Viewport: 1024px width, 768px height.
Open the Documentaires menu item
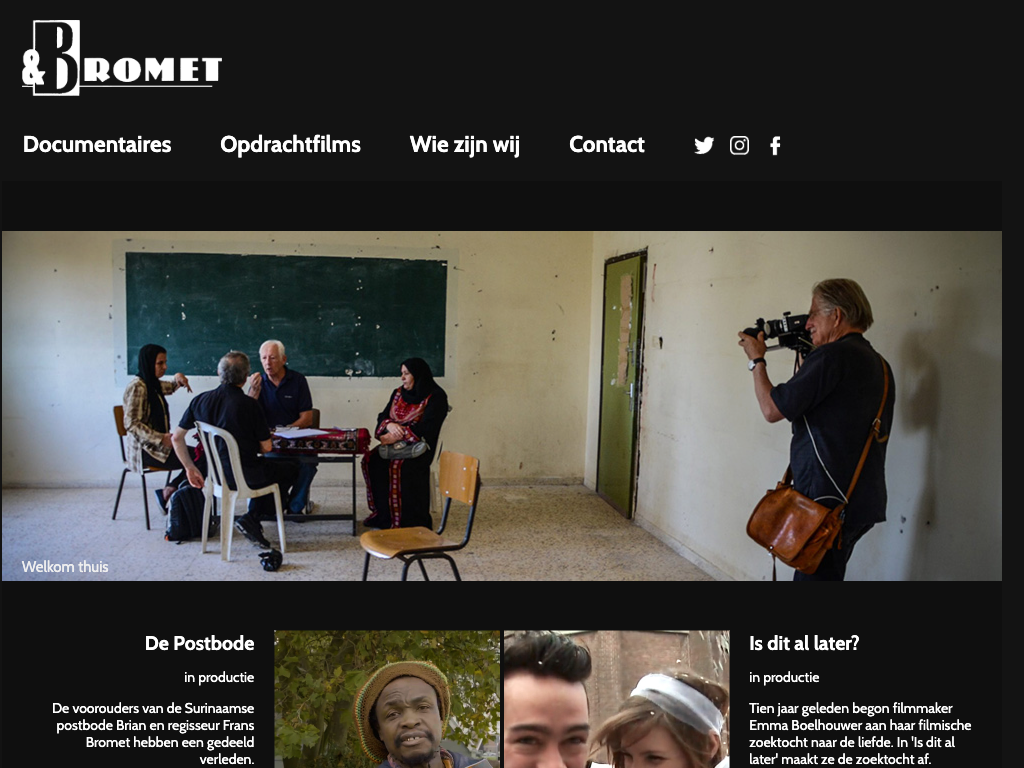coord(97,144)
